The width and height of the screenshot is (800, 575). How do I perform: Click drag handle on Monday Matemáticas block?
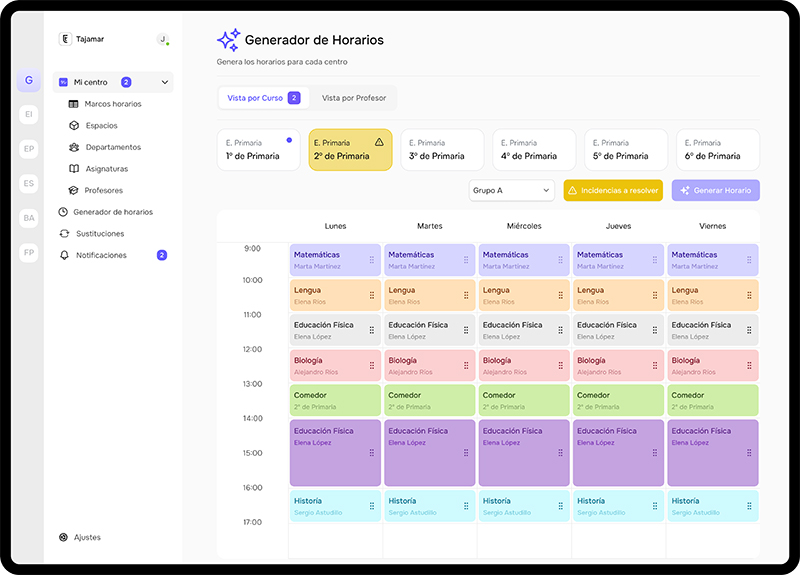pos(371,260)
